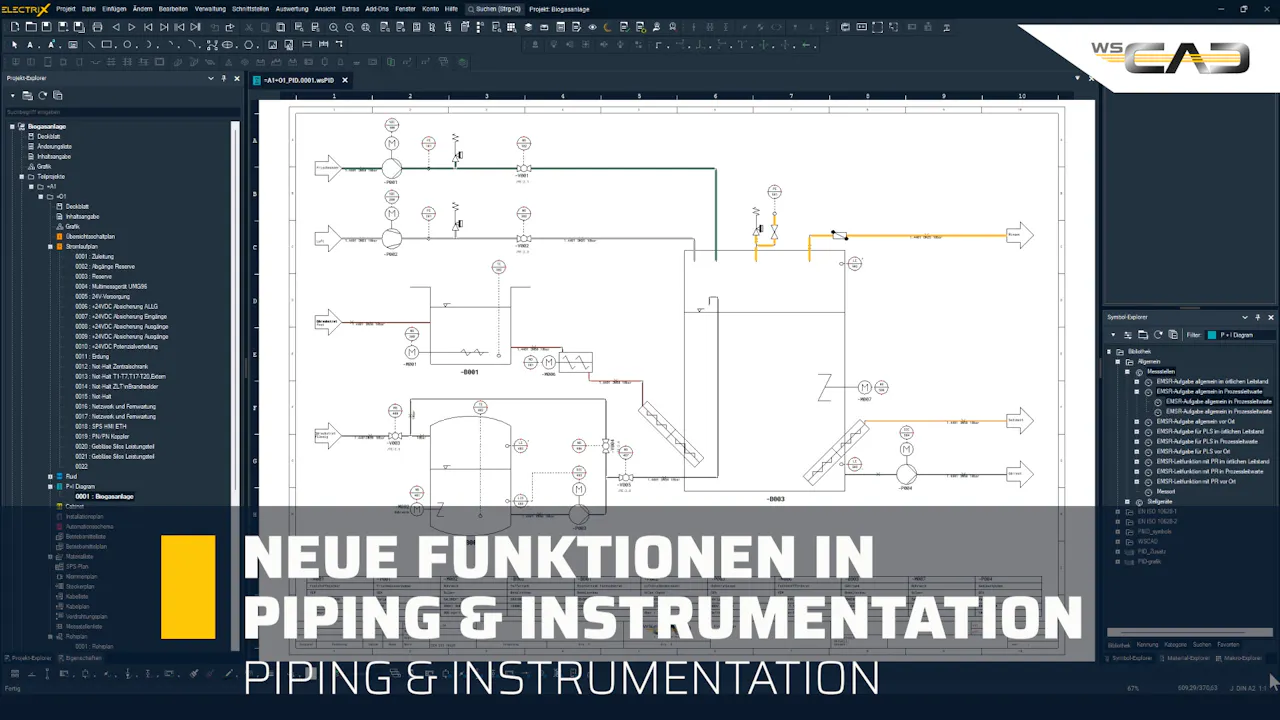Click the Redo arrow toolbar icon
The image size is (1280, 720).
click(x=230, y=27)
